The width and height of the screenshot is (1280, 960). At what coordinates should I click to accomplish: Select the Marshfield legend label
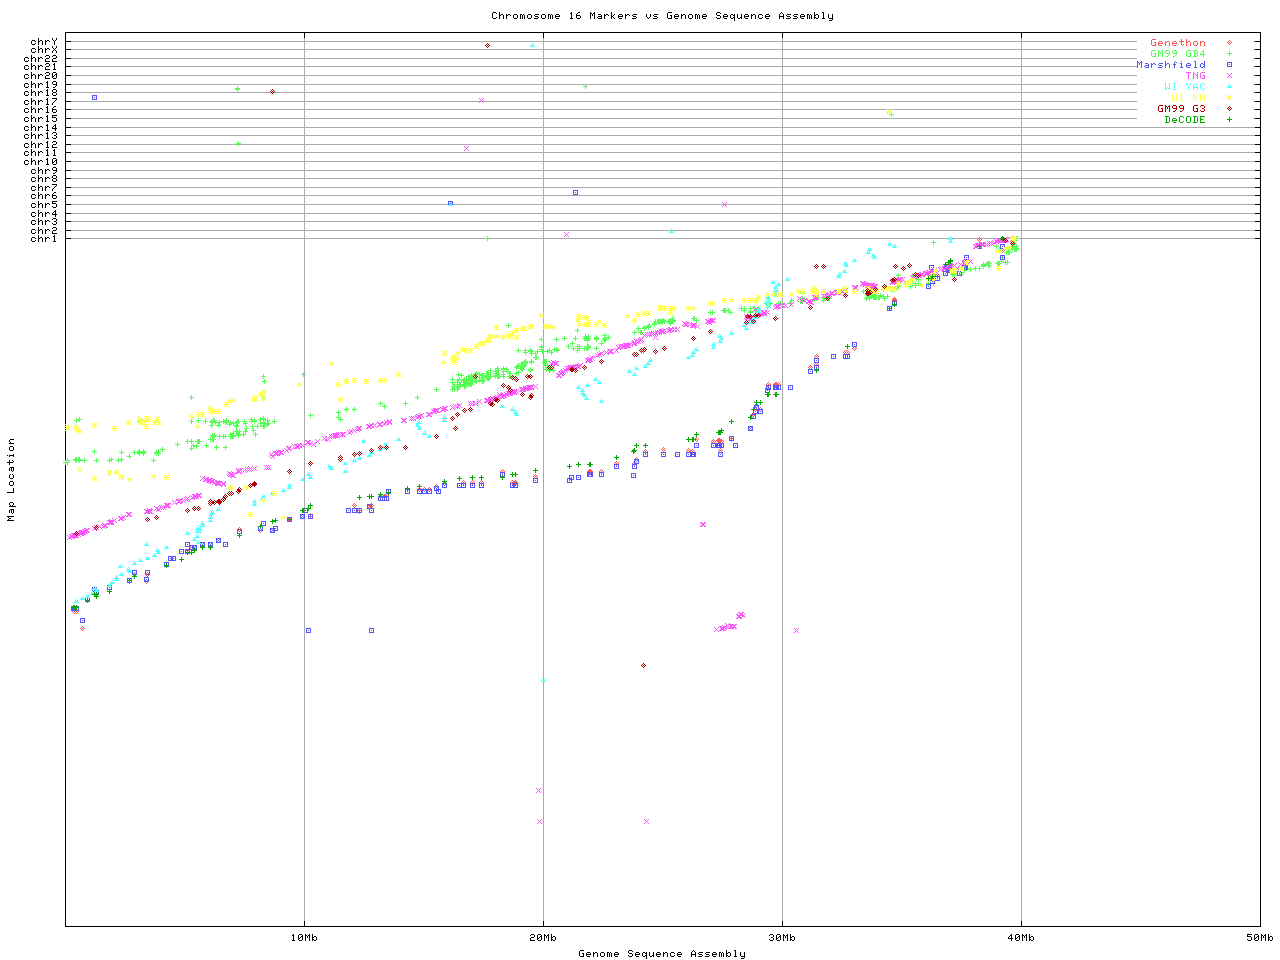click(1171, 65)
